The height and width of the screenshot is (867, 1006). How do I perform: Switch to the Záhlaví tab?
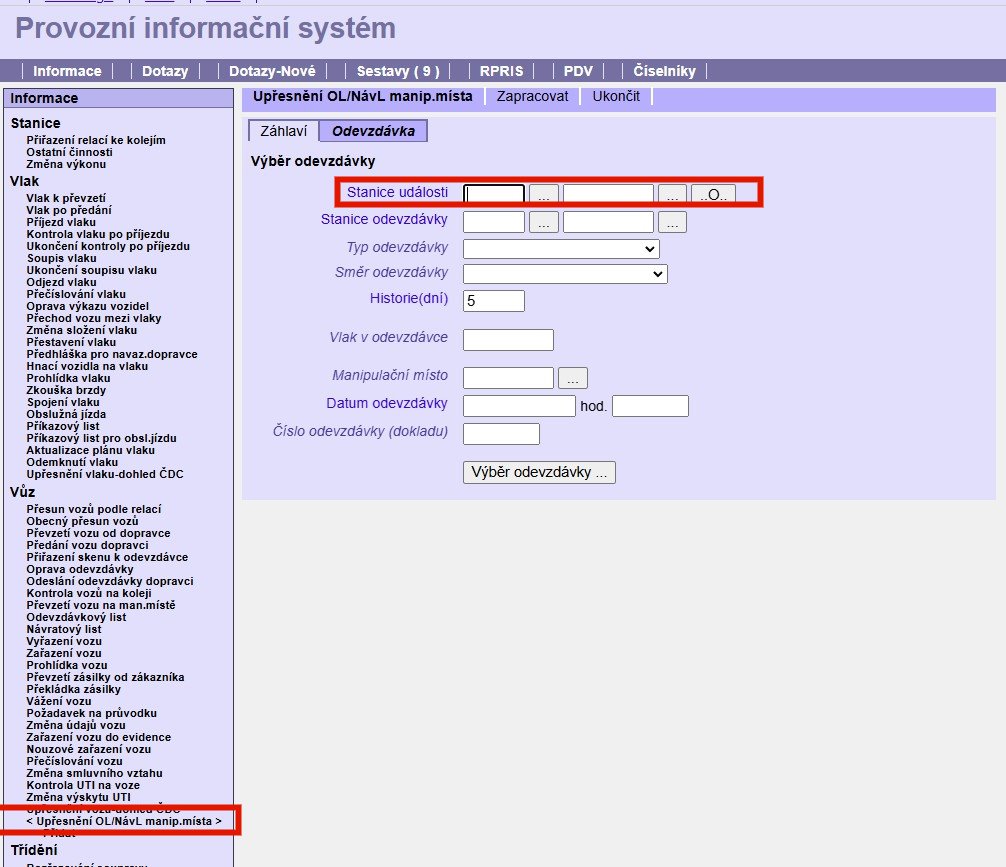coord(282,131)
